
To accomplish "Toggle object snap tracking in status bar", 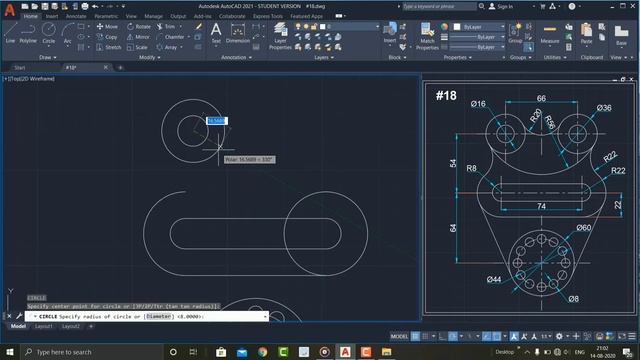I will coord(486,336).
